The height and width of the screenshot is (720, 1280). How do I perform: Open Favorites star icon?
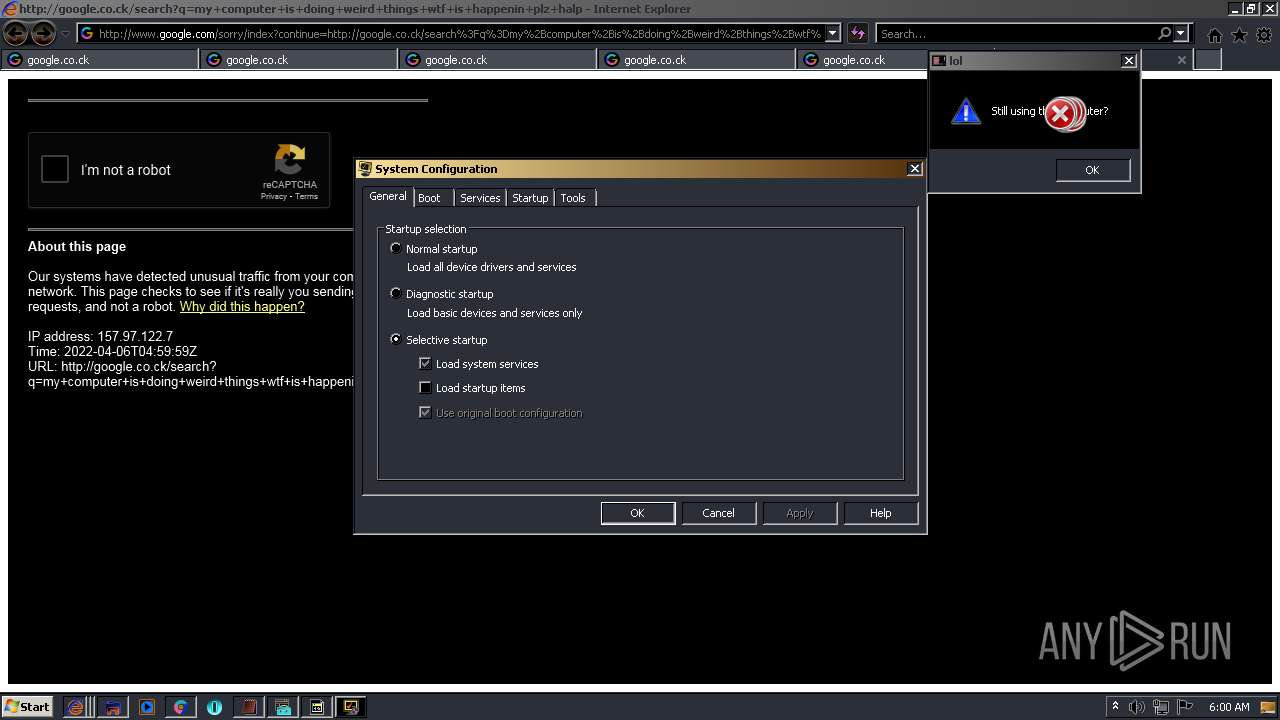click(1239, 35)
